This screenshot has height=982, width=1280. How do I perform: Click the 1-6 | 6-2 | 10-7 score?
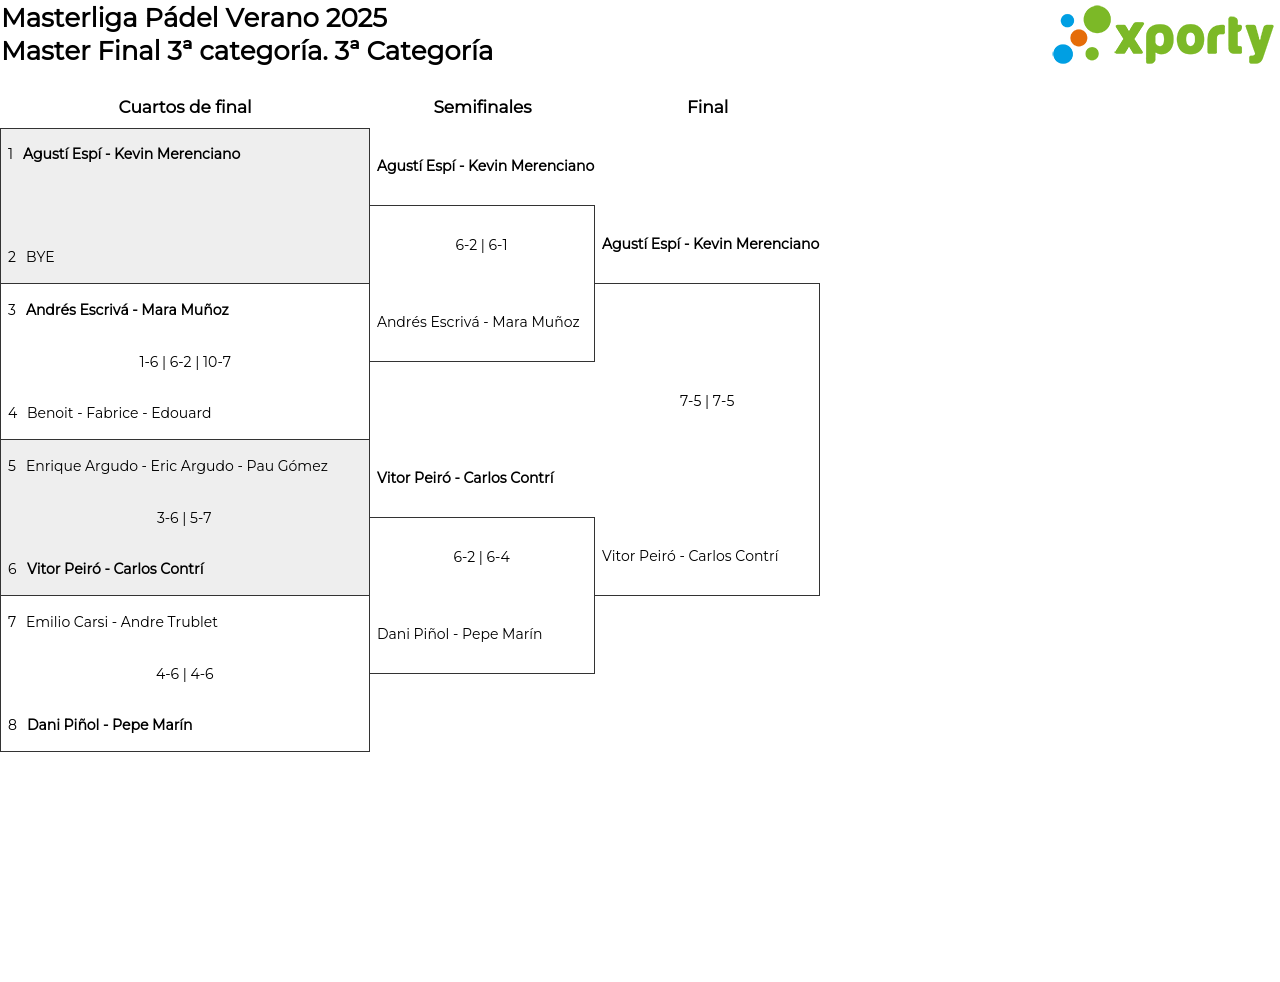coord(185,362)
